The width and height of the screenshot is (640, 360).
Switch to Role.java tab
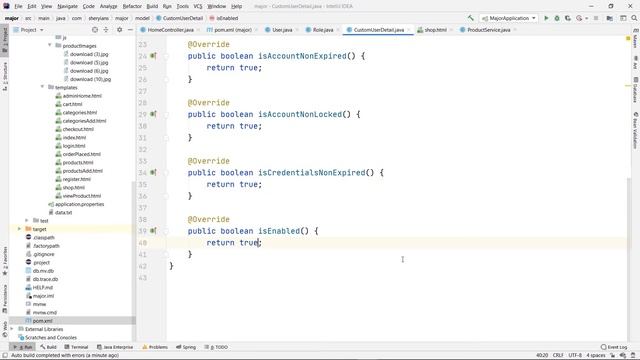323,30
